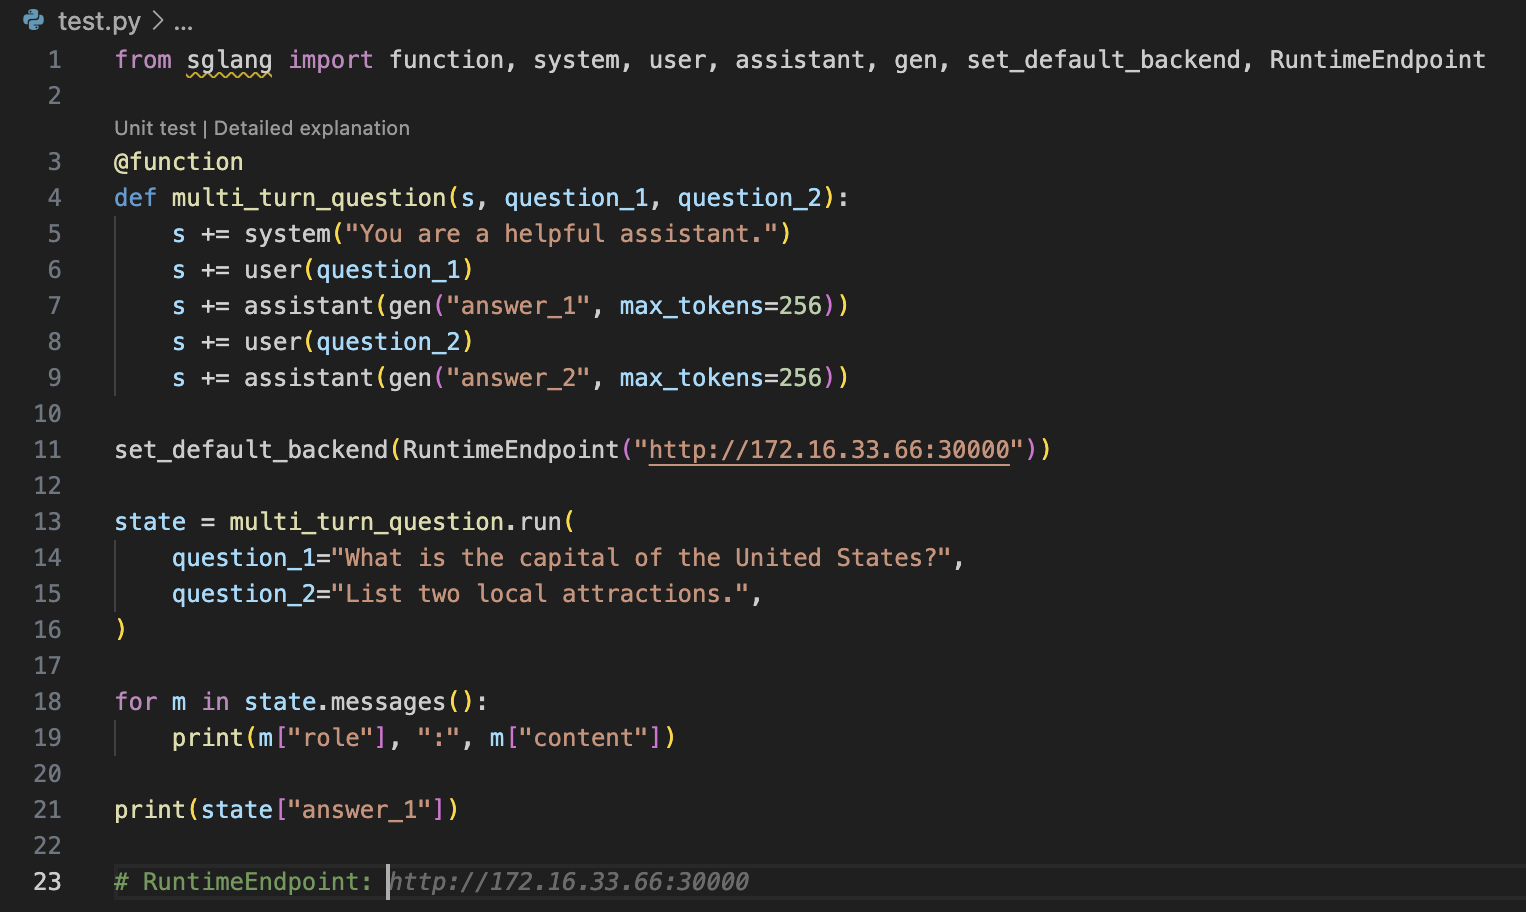Click line number 13 in the gutter
Screen dimensions: 1526x912
[x=48, y=522]
